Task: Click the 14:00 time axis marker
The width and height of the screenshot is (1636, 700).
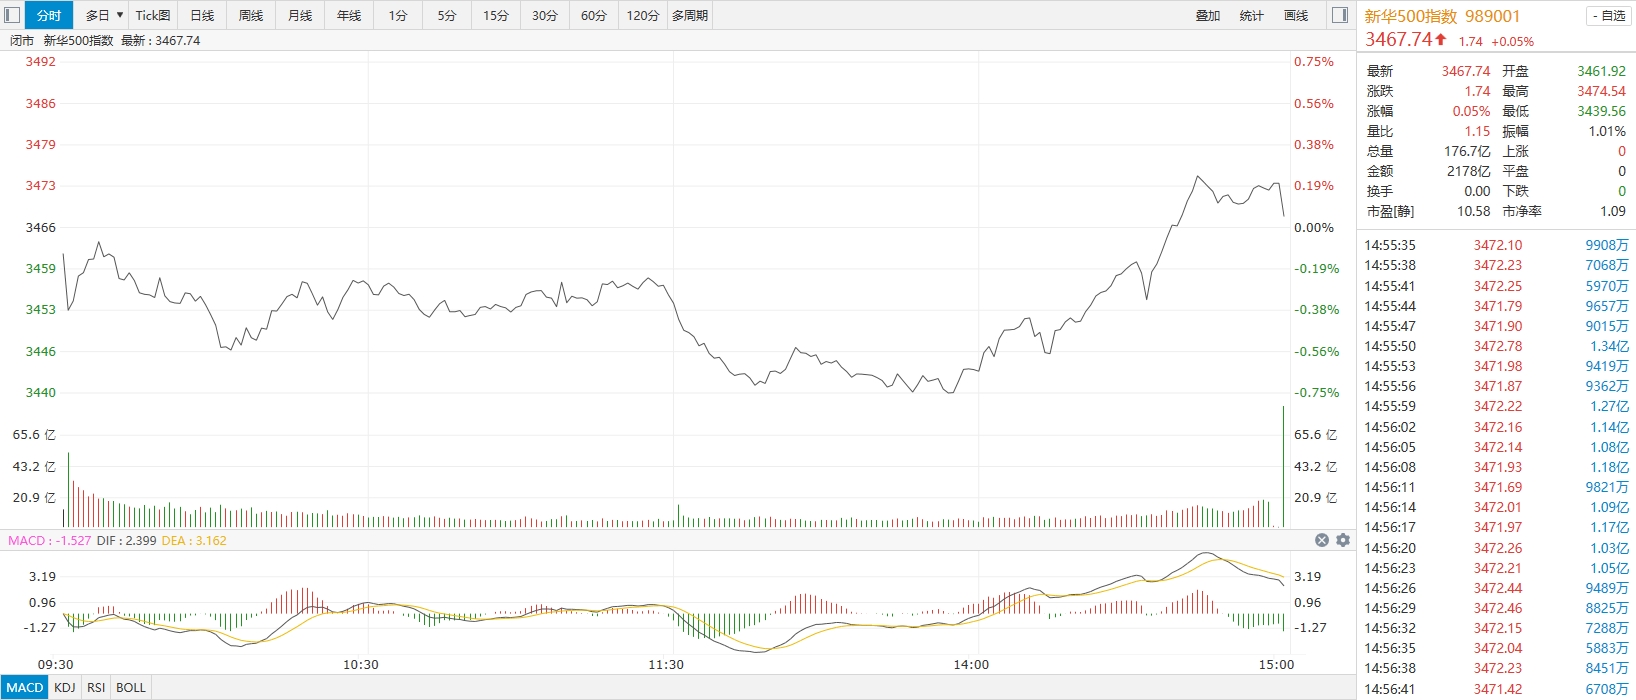Action: (x=971, y=664)
